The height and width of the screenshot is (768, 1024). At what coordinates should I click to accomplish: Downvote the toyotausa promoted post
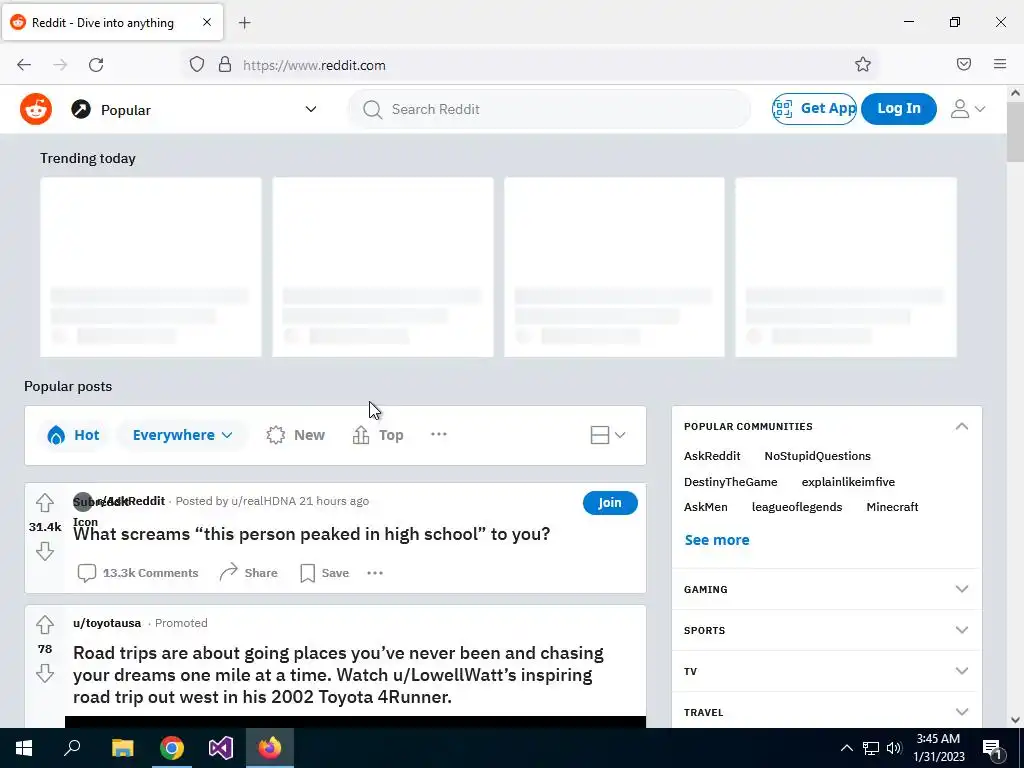(x=44, y=673)
